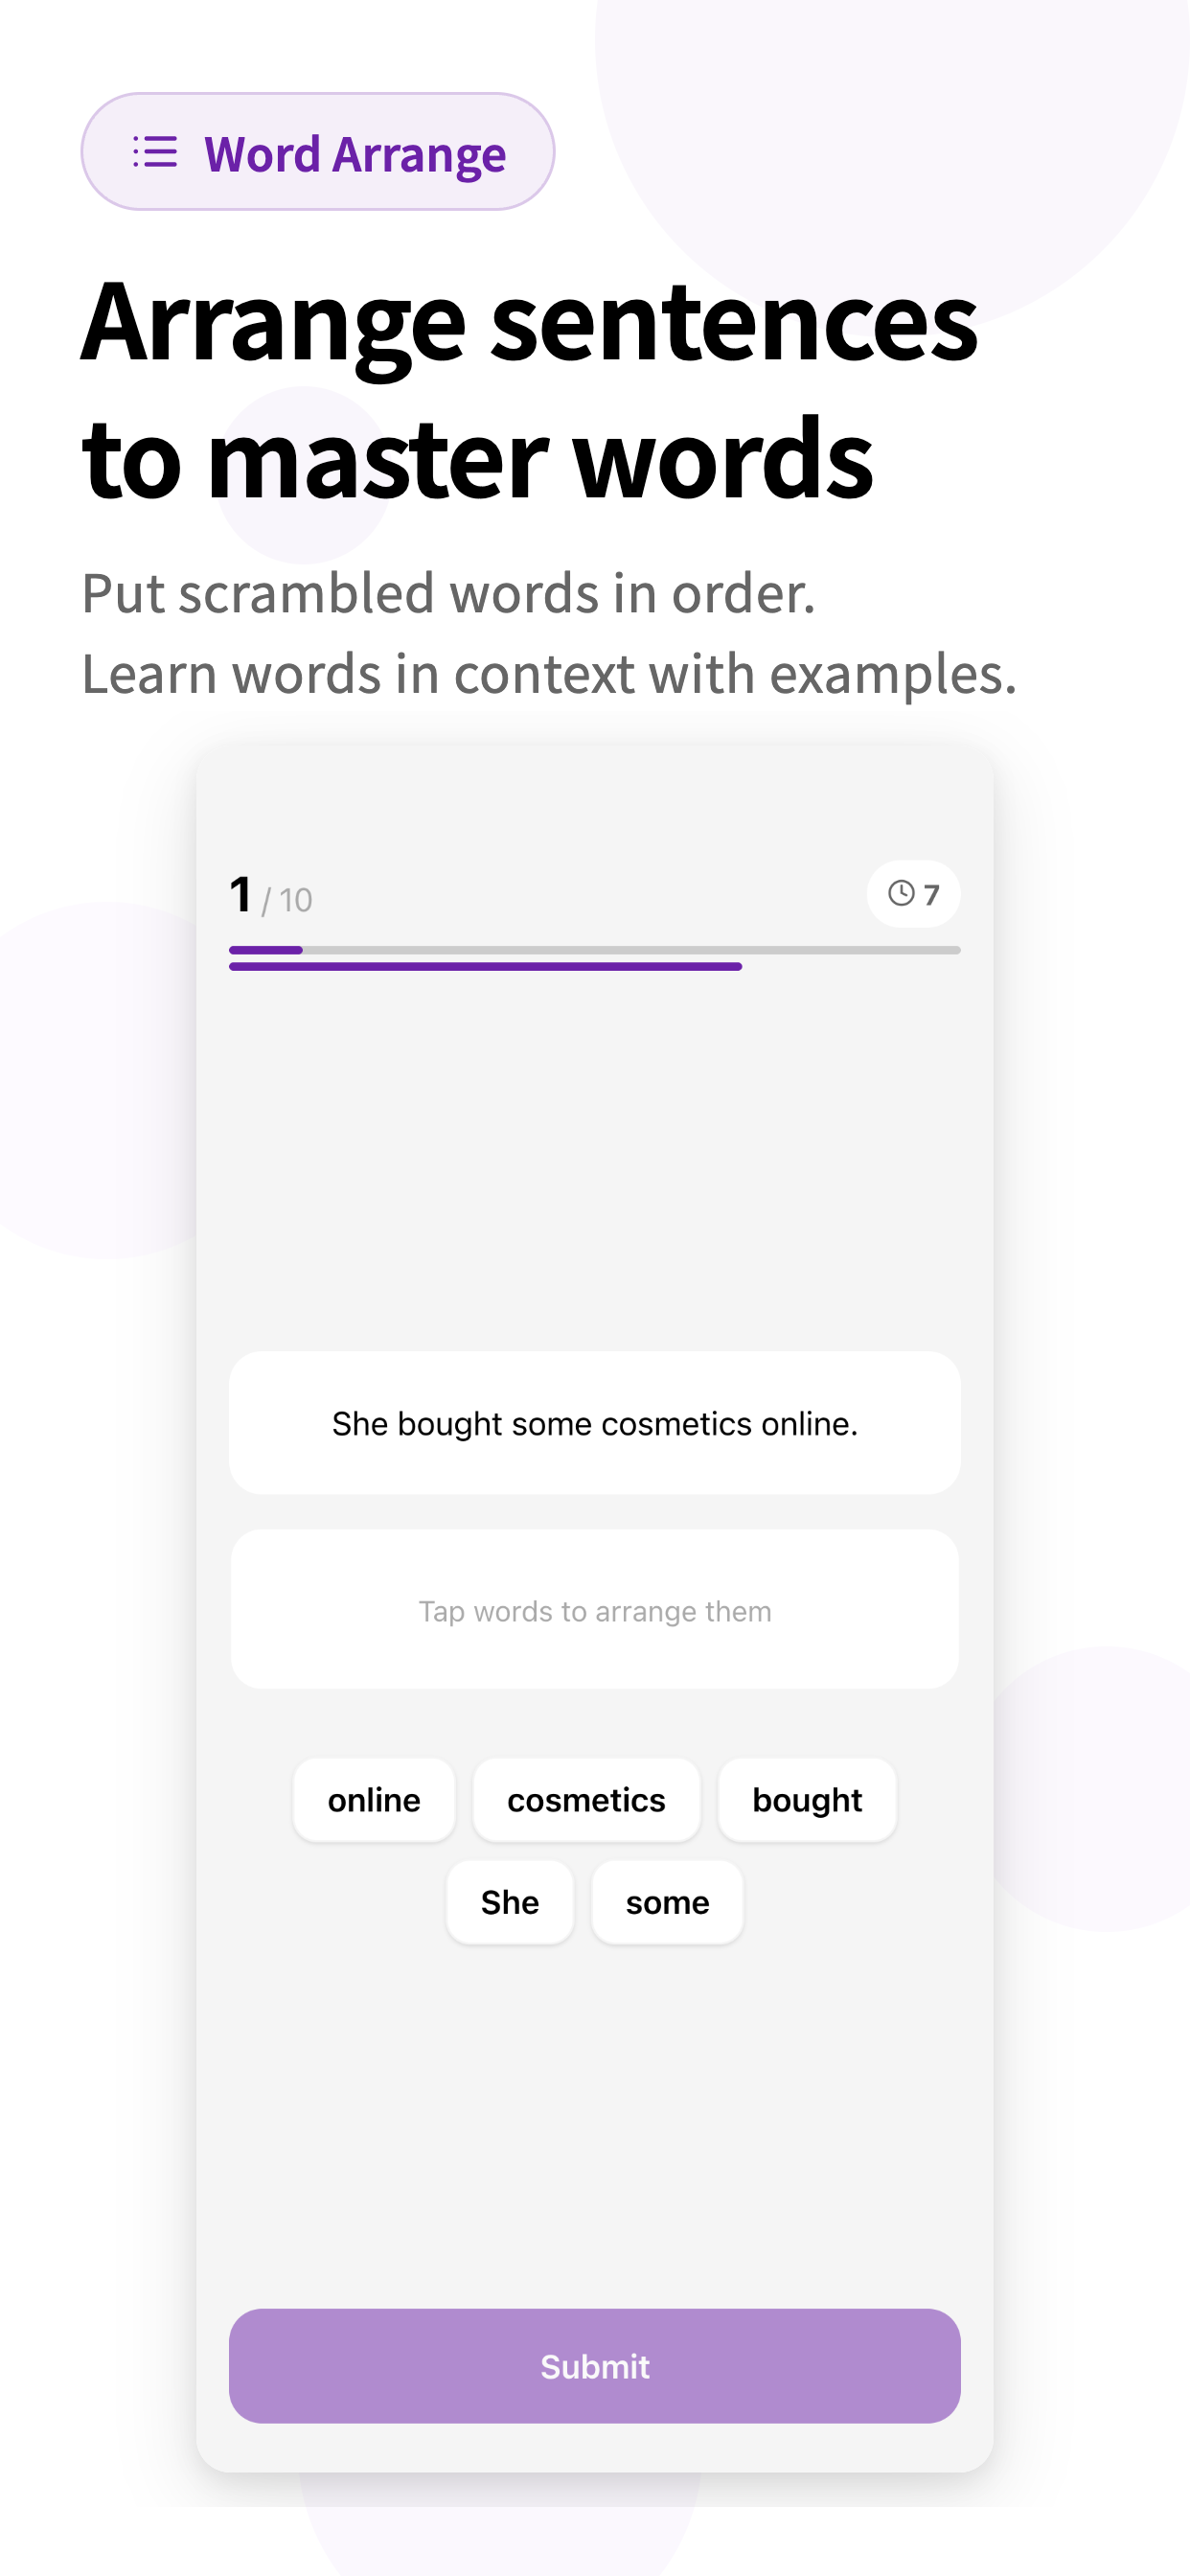Click the clock timer icon
This screenshot has height=2576, width=1190.
[x=901, y=893]
